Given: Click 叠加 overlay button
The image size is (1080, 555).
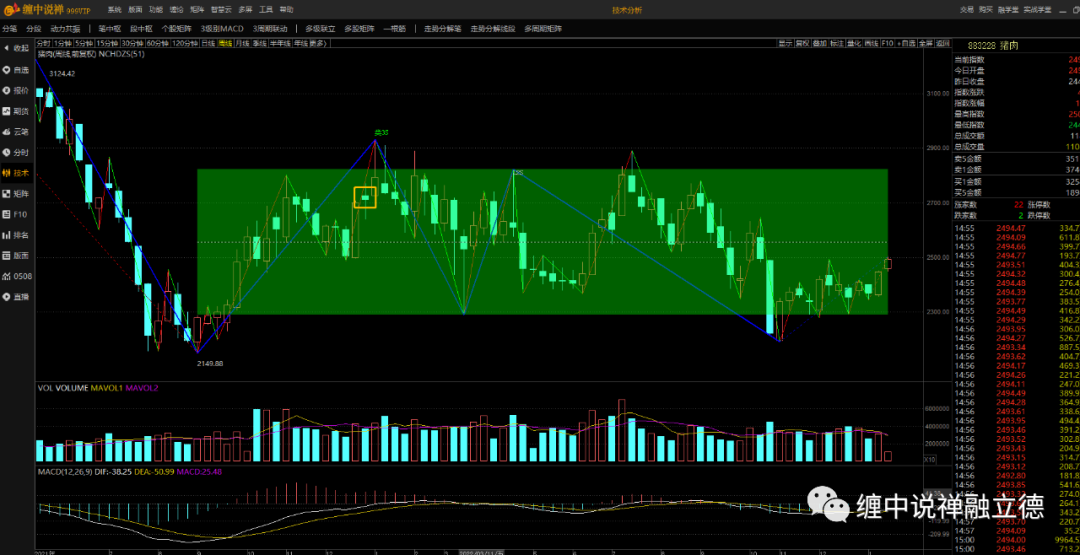Looking at the screenshot, I should click(820, 43).
